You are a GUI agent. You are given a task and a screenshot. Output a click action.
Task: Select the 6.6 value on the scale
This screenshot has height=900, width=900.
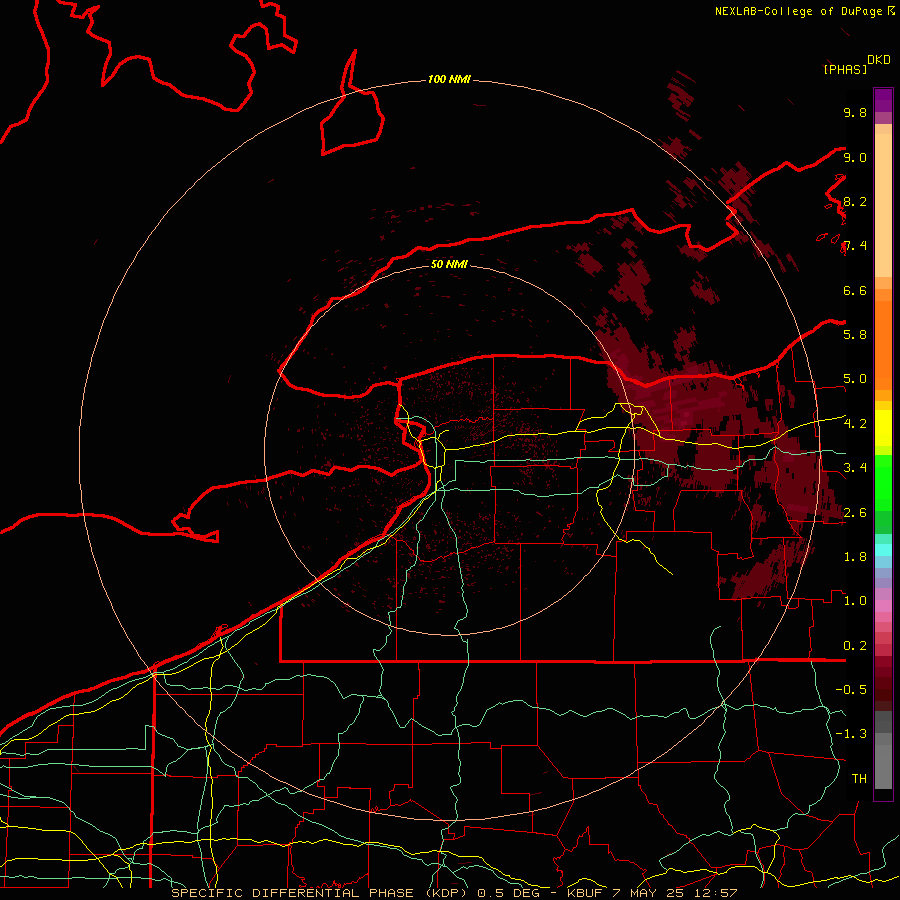(855, 290)
